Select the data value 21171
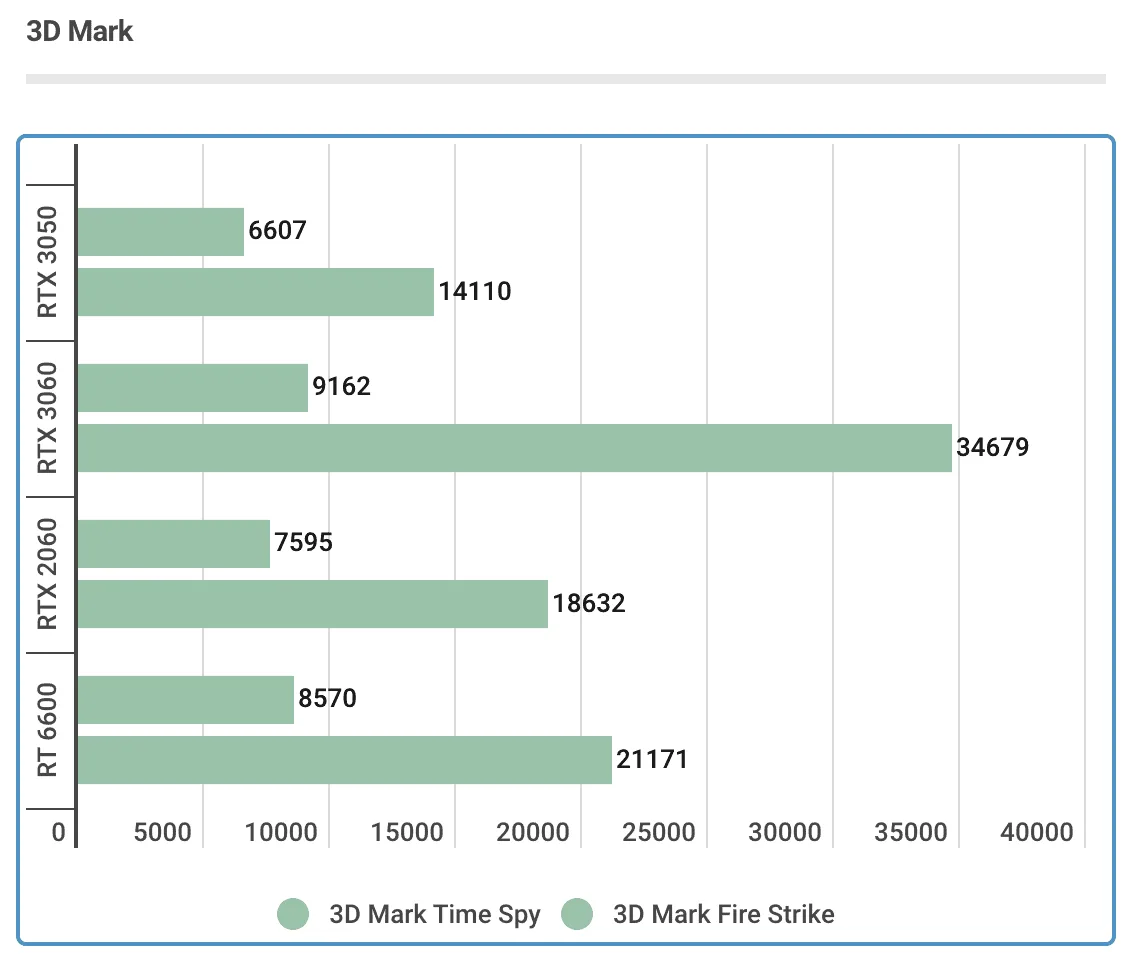Image resolution: width=1140 pixels, height=968 pixels. pos(652,759)
